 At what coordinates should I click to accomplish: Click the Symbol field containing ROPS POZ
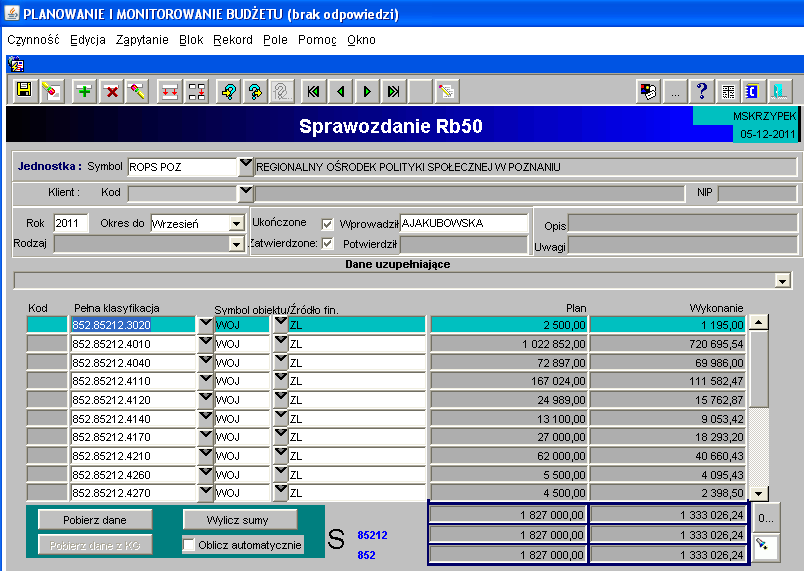[183, 167]
